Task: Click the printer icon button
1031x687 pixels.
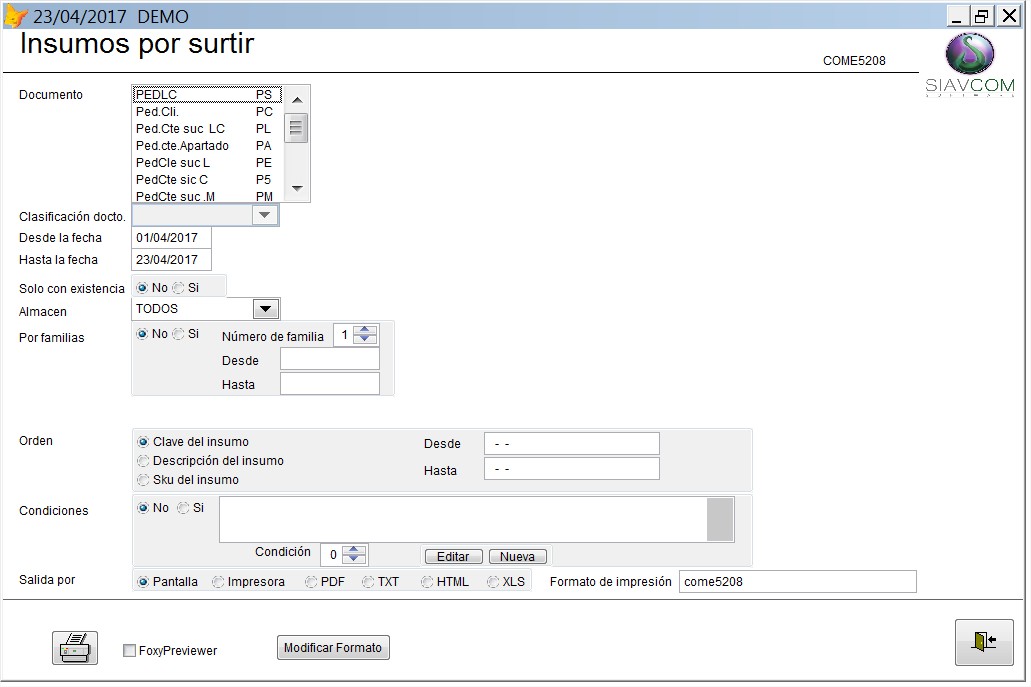Action: click(75, 648)
